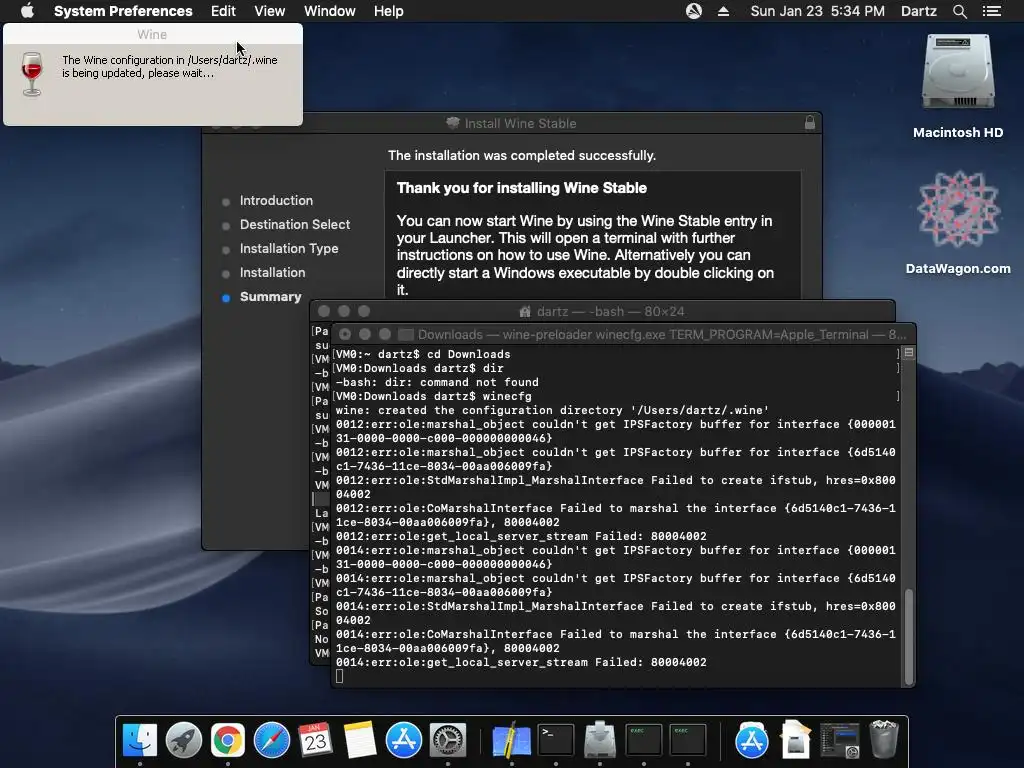This screenshot has height=768, width=1024.
Task: Open the Help menu
Action: [x=389, y=11]
